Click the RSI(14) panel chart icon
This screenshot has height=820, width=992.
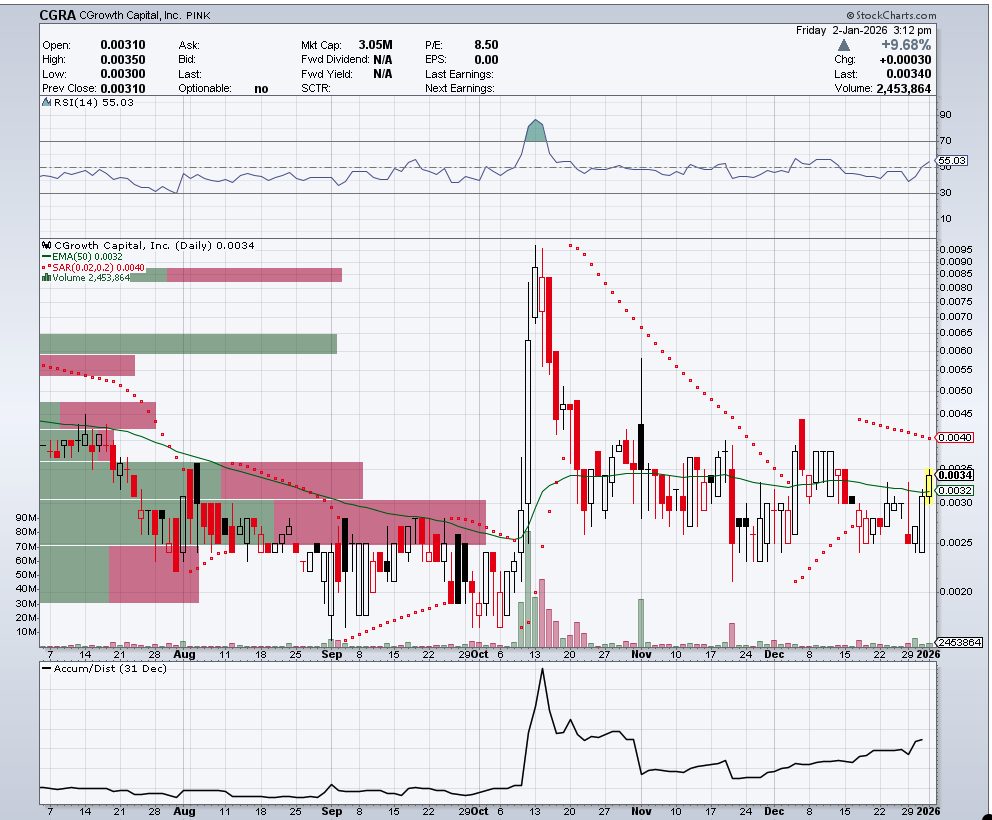click(x=46, y=102)
